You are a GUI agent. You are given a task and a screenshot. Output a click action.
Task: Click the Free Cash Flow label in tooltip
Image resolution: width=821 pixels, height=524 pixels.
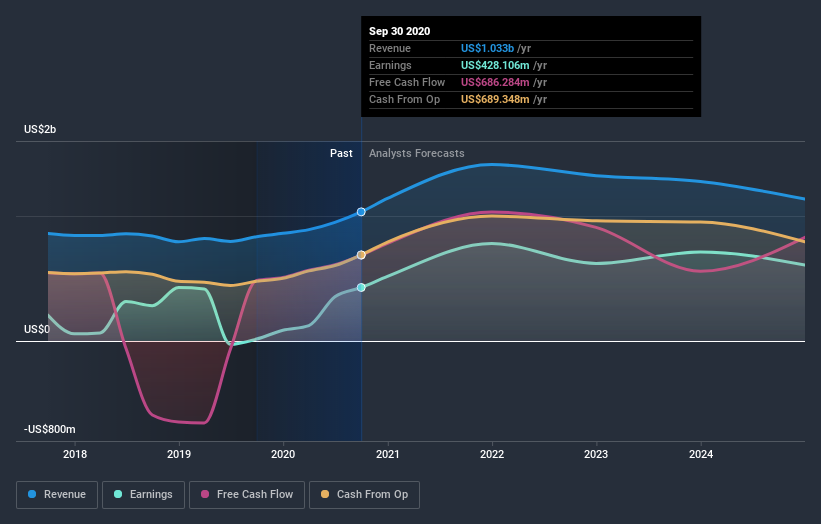click(407, 82)
